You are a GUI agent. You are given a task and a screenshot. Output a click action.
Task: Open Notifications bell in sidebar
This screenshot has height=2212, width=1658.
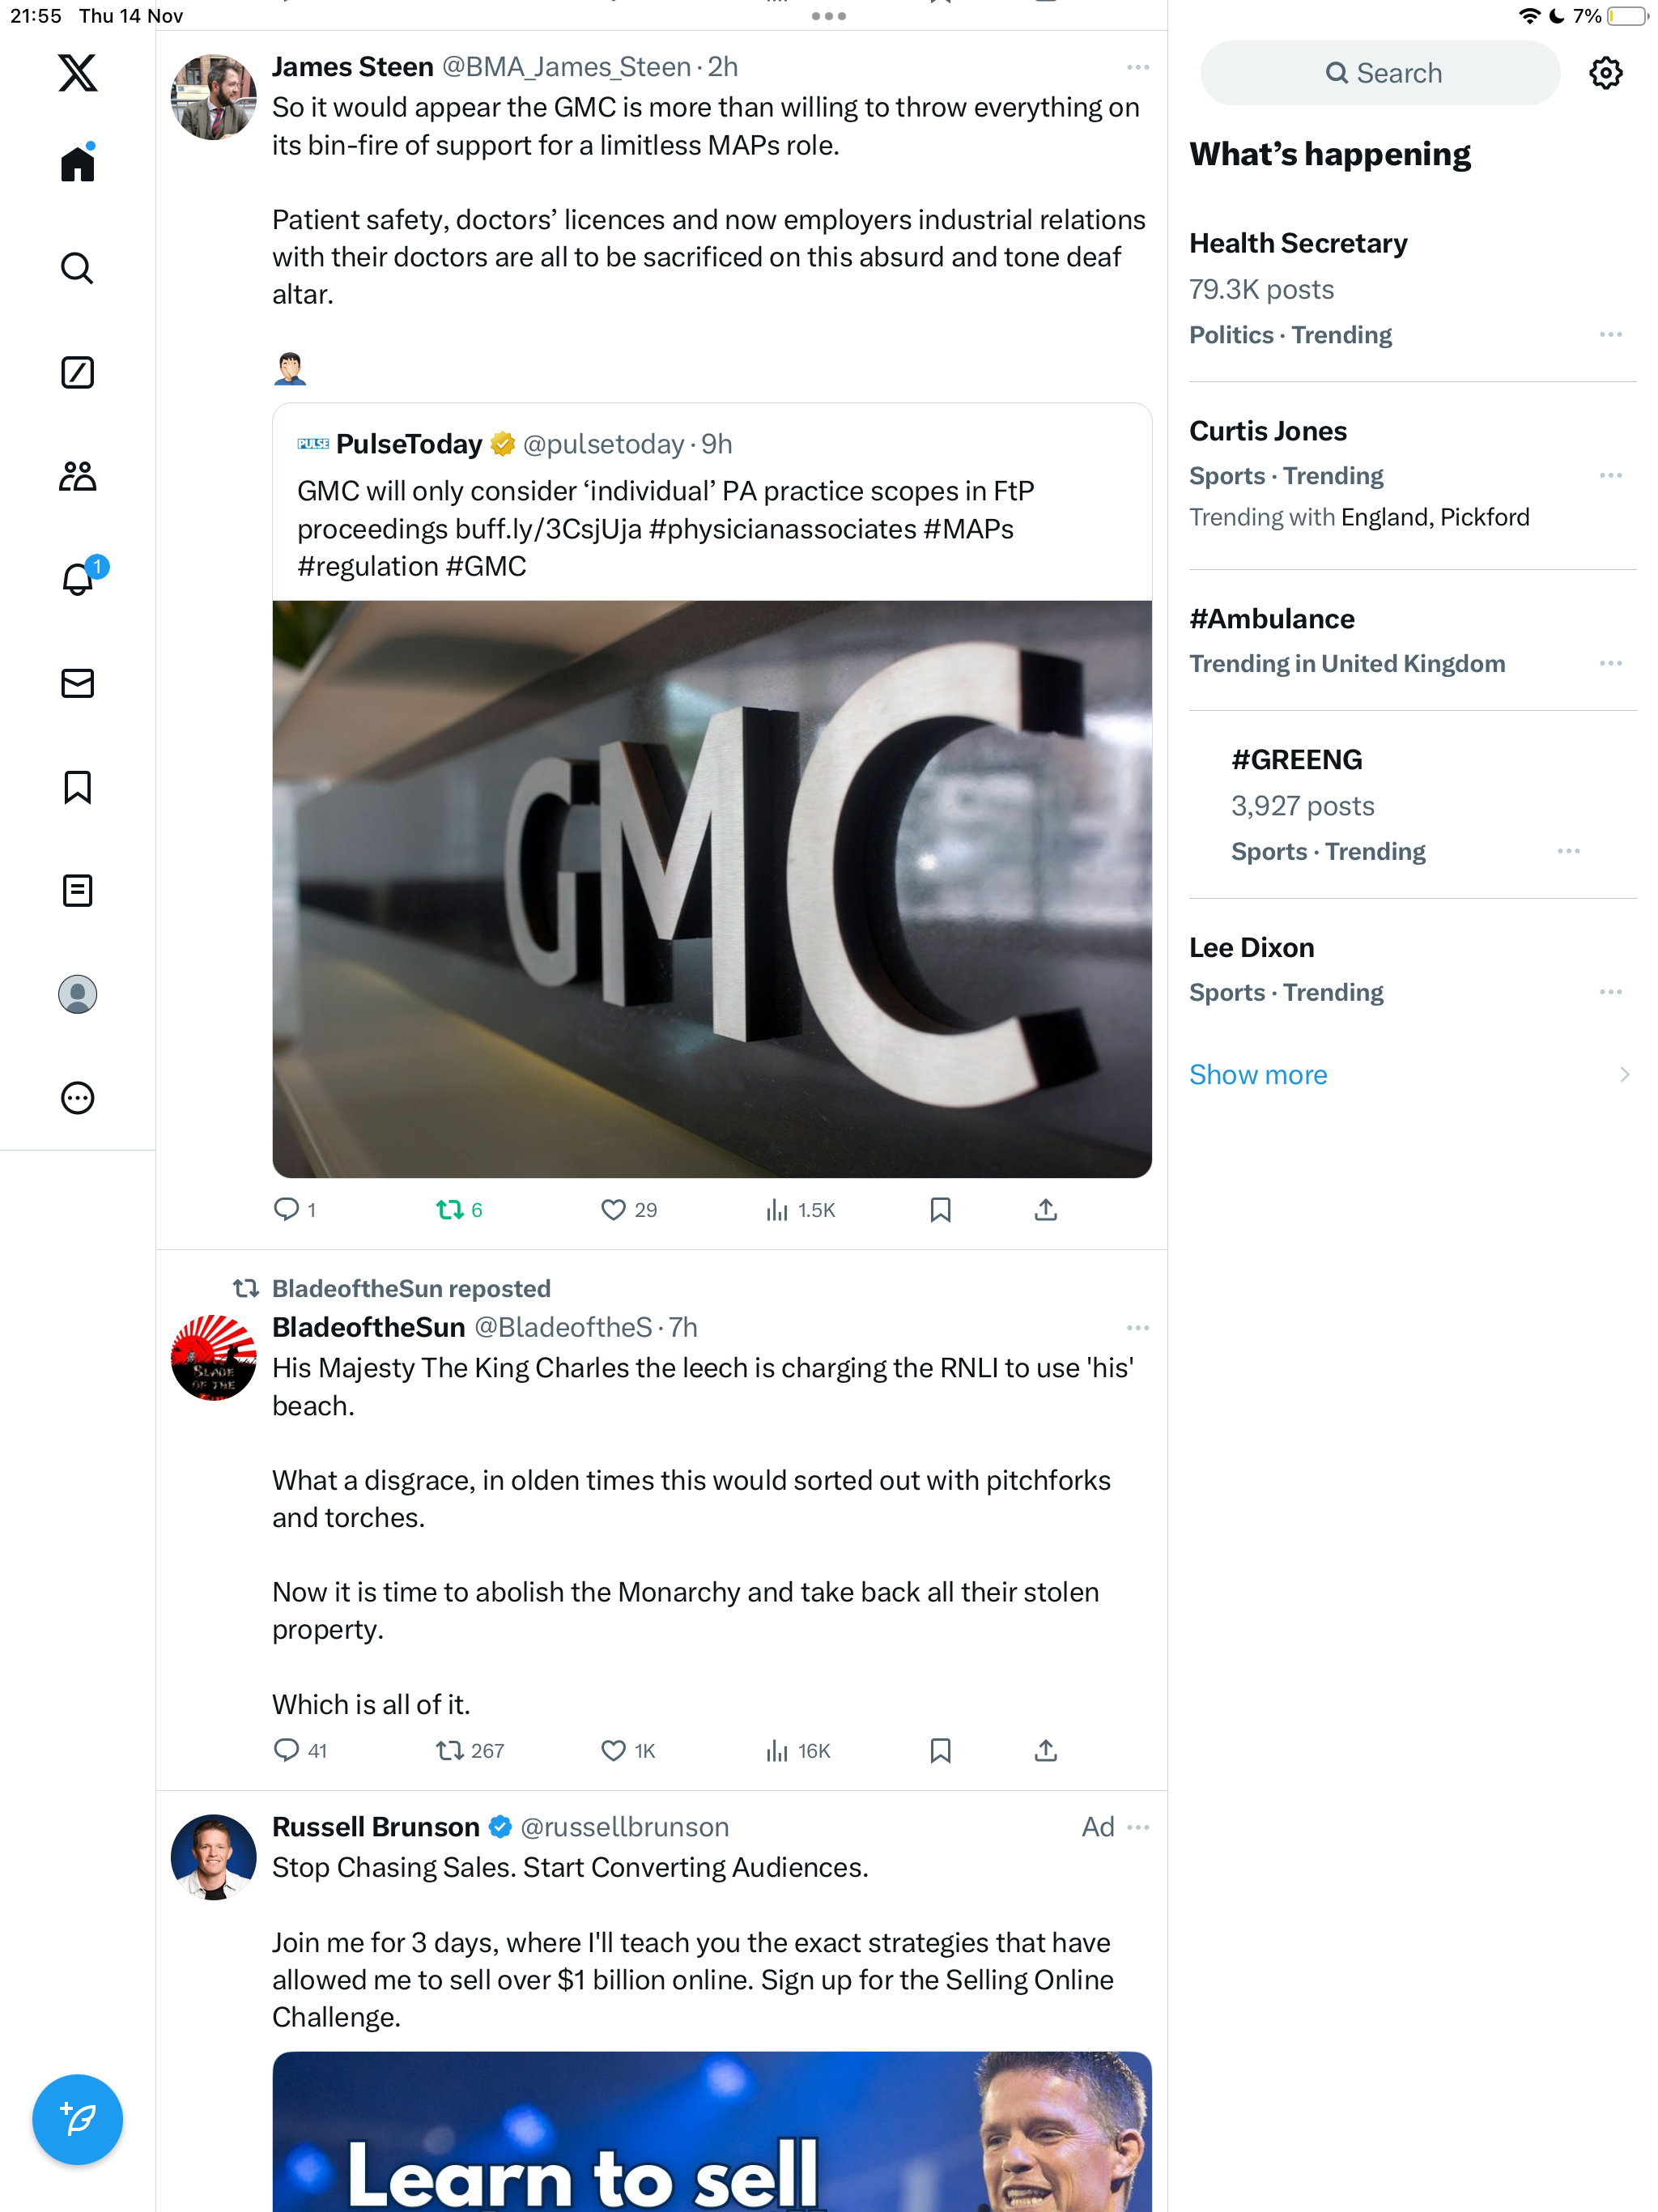78,578
